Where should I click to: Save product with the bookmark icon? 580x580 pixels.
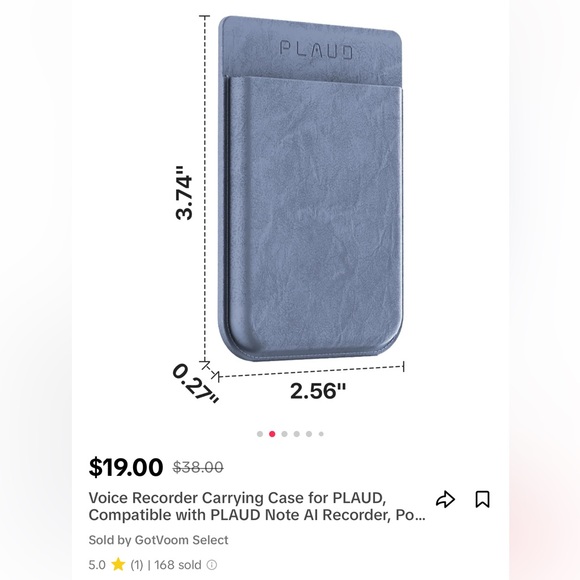[x=482, y=499]
